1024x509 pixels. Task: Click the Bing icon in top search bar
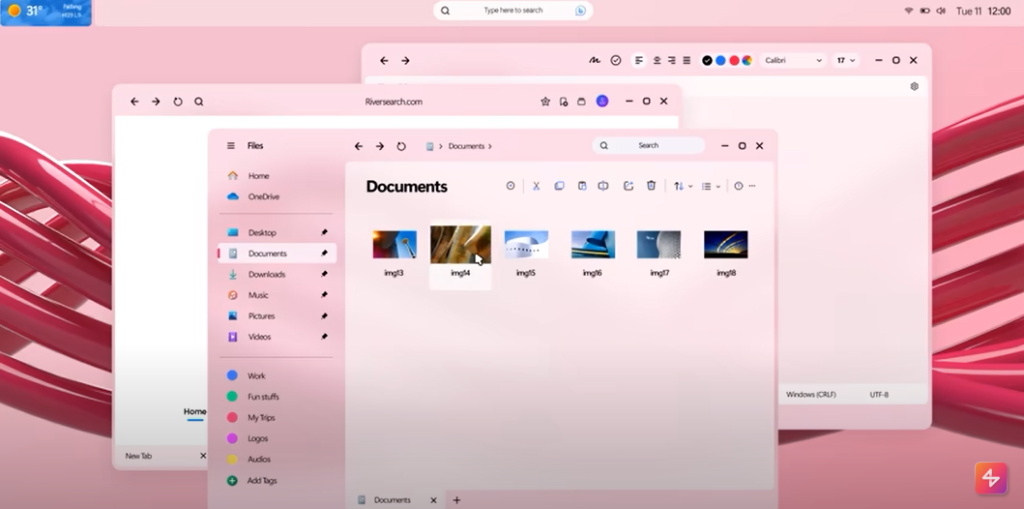click(580, 10)
